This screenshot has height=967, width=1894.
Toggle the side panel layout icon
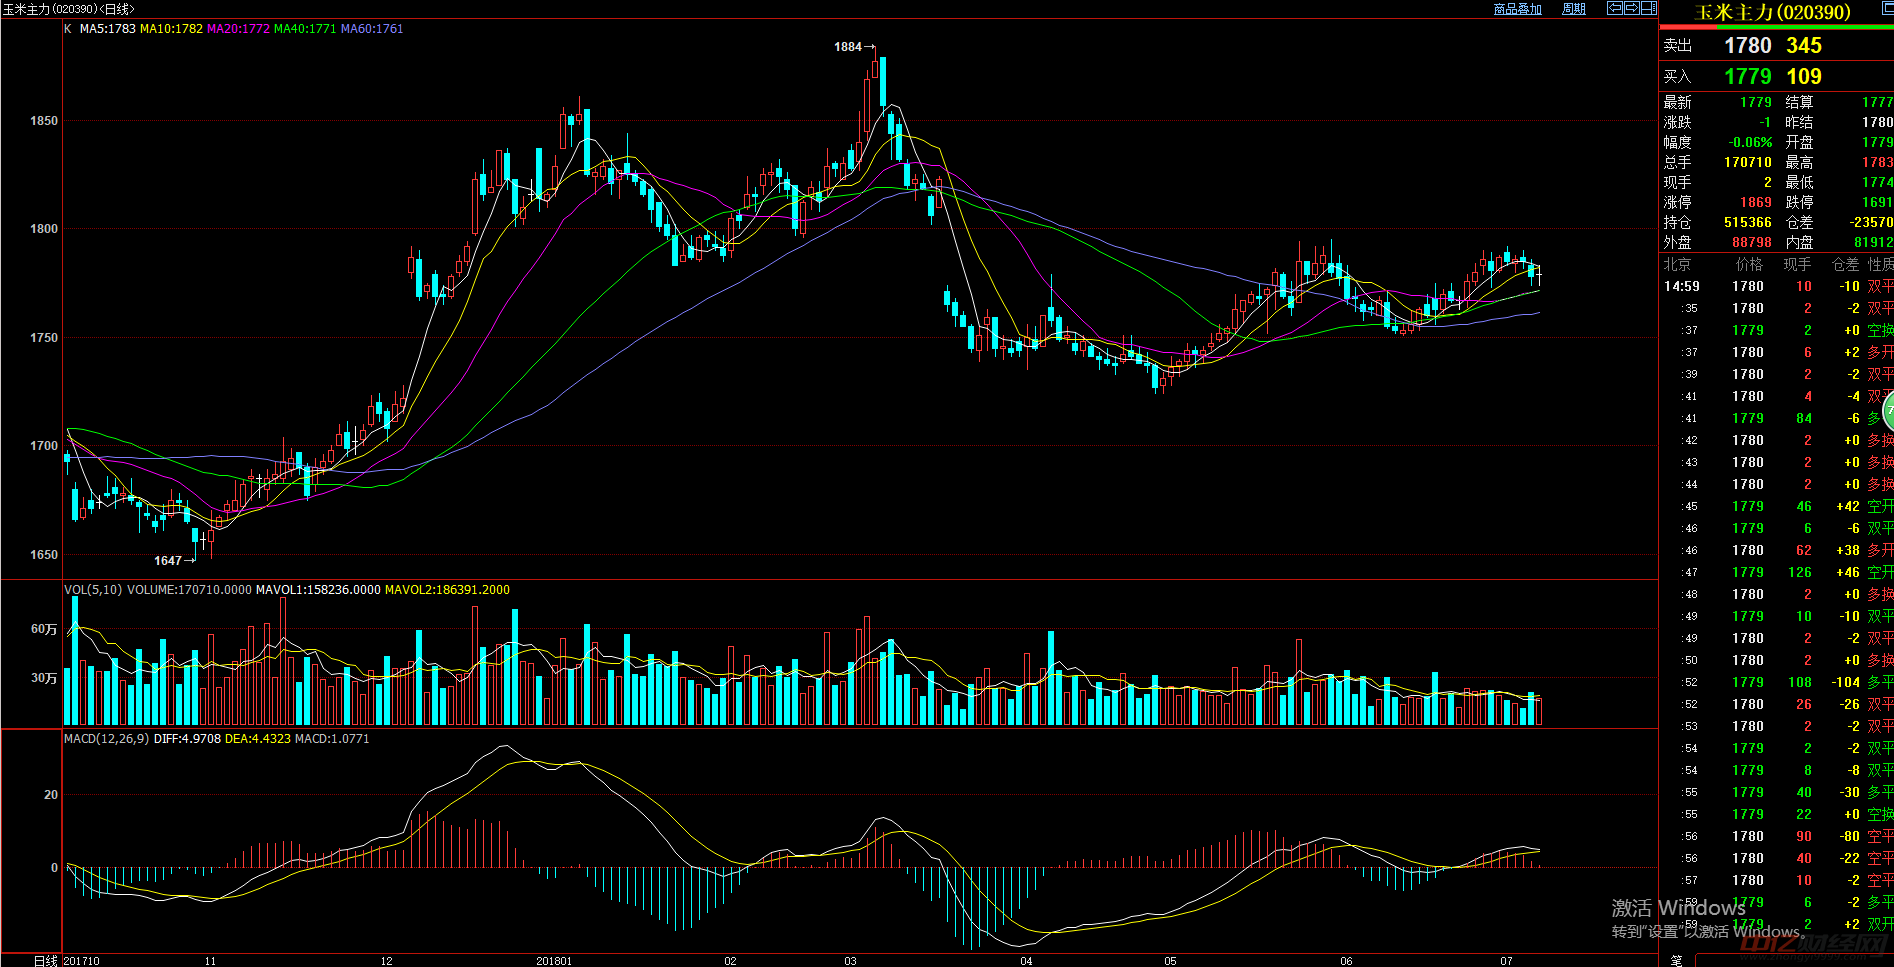(x=1648, y=8)
